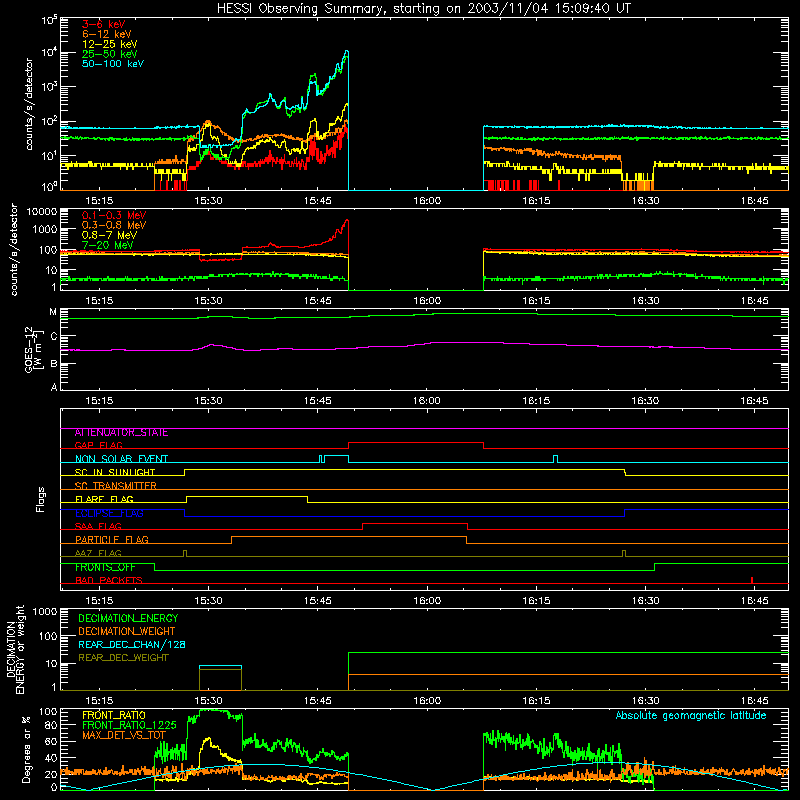Click the BAD_PACKETS red spike near 16:45
The height and width of the screenshot is (800, 800).
point(752,580)
